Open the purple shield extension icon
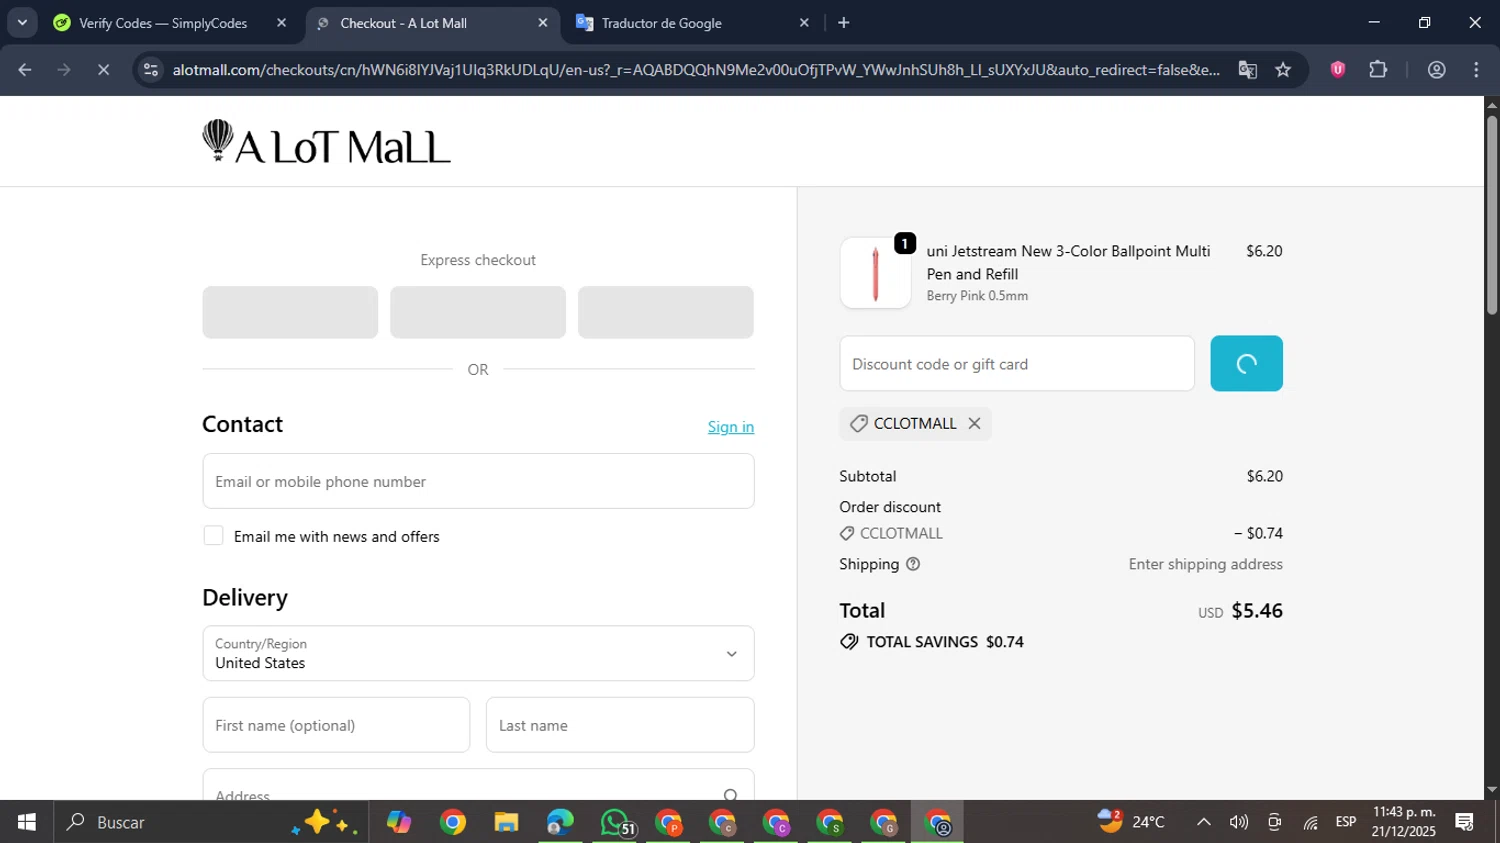1500x843 pixels. coord(1338,69)
